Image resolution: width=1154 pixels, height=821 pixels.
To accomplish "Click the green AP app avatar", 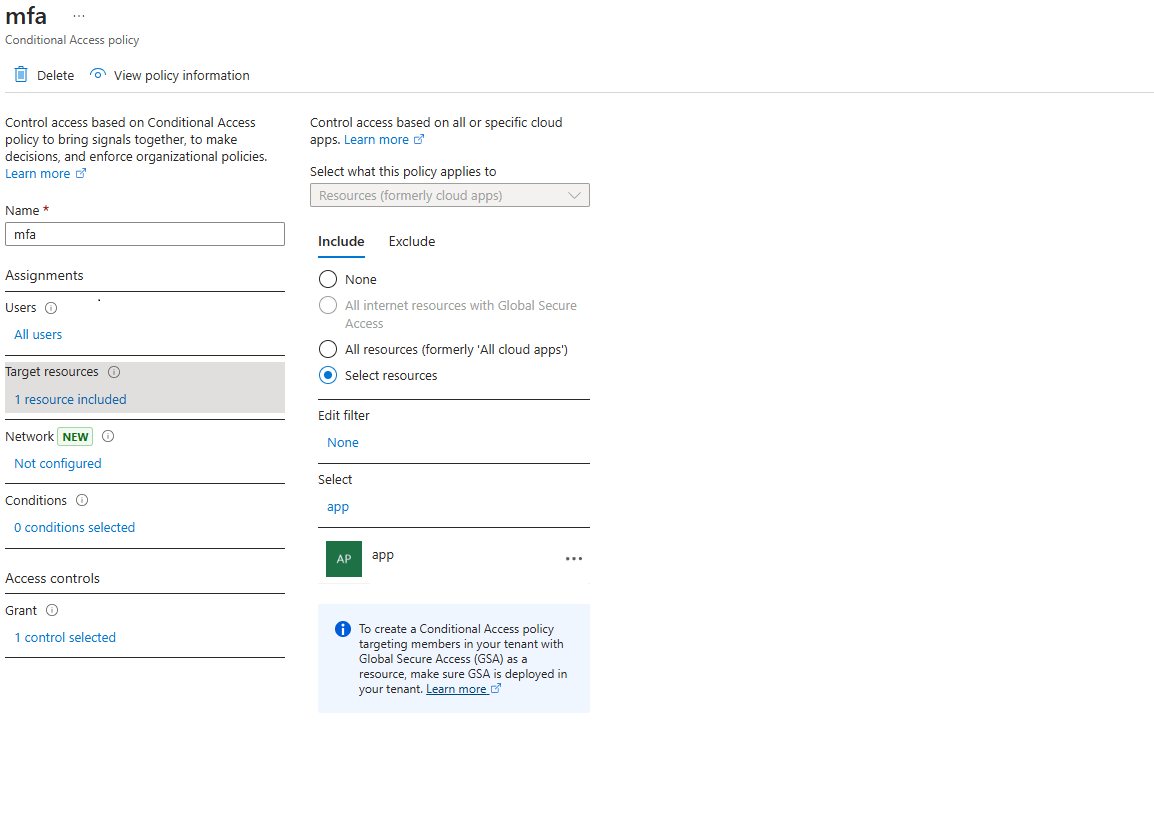I will [344, 558].
